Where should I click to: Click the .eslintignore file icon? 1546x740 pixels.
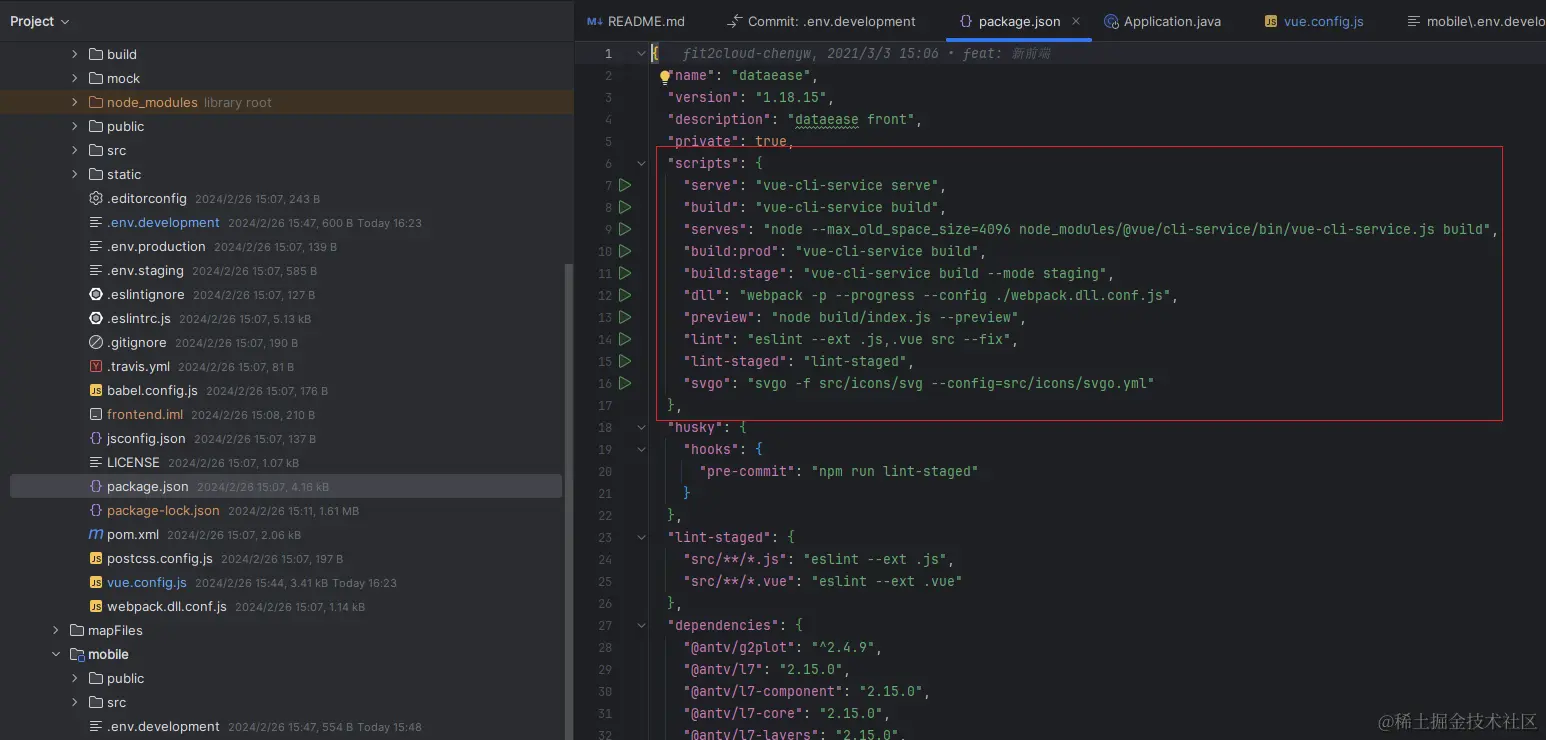(96, 294)
